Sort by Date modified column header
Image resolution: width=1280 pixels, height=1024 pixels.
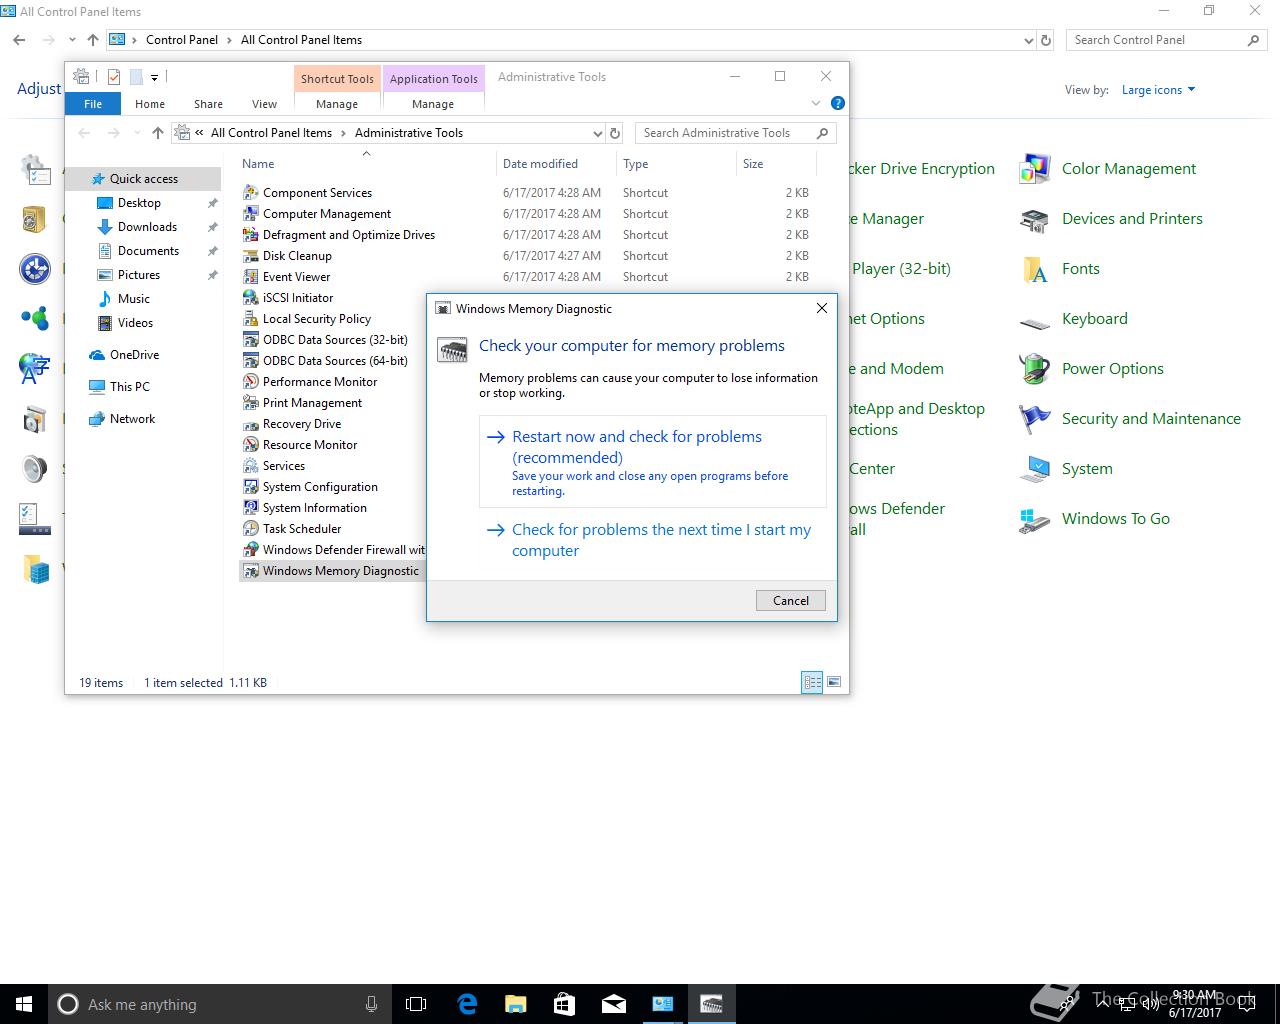[x=556, y=164]
